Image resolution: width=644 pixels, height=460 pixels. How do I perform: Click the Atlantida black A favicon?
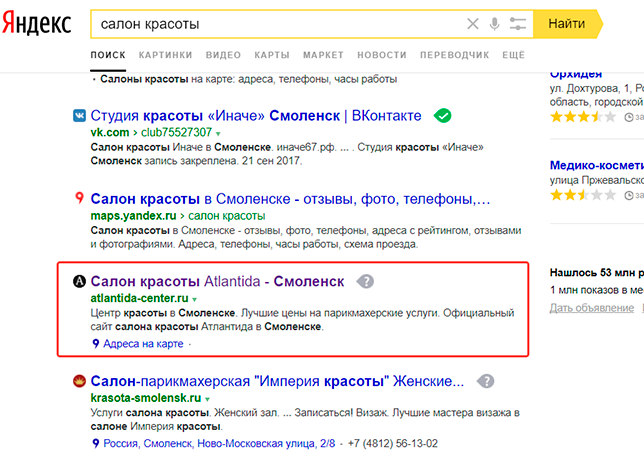(79, 281)
